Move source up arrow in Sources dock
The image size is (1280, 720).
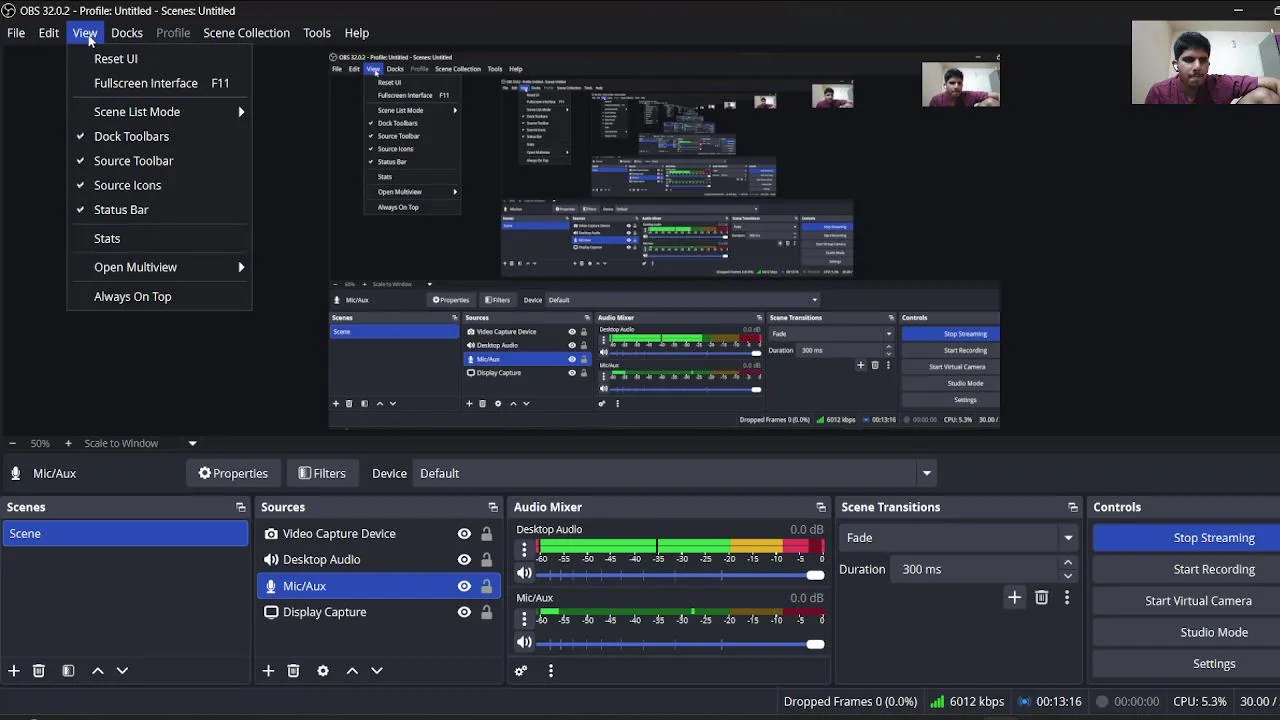[x=352, y=671]
